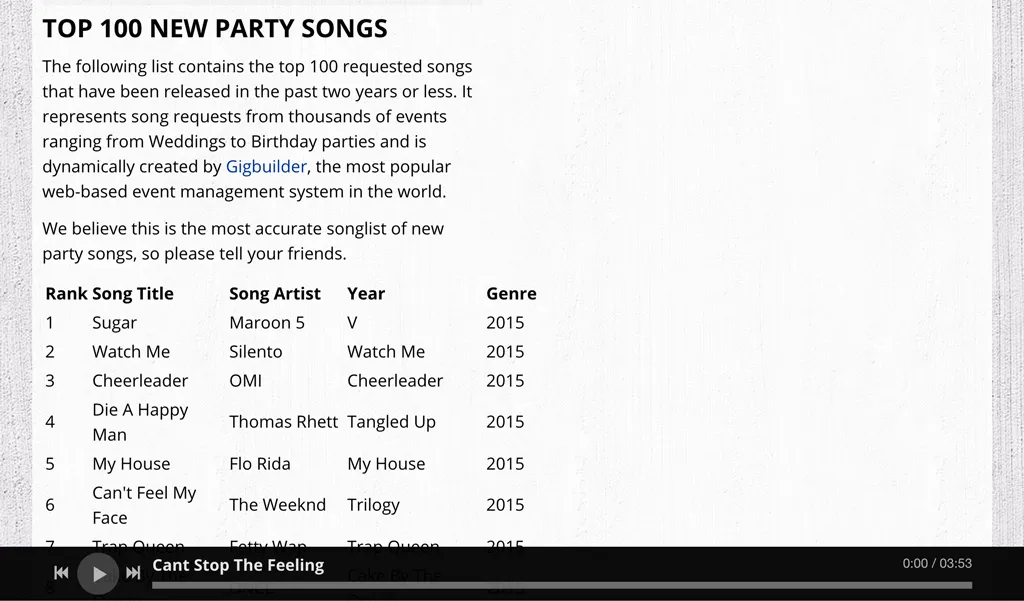Select the Sugar song title cell
This screenshot has height=601, width=1024.
114,323
